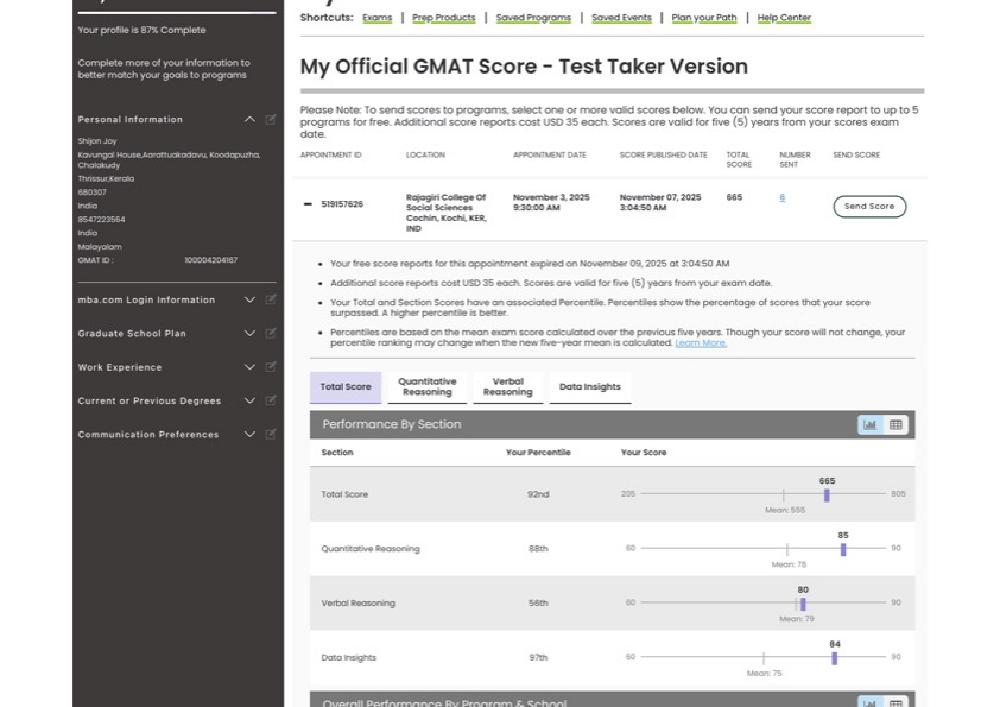Toggle table view for Overall Performance By Program
The height and width of the screenshot is (707, 1000).
[x=896, y=703]
